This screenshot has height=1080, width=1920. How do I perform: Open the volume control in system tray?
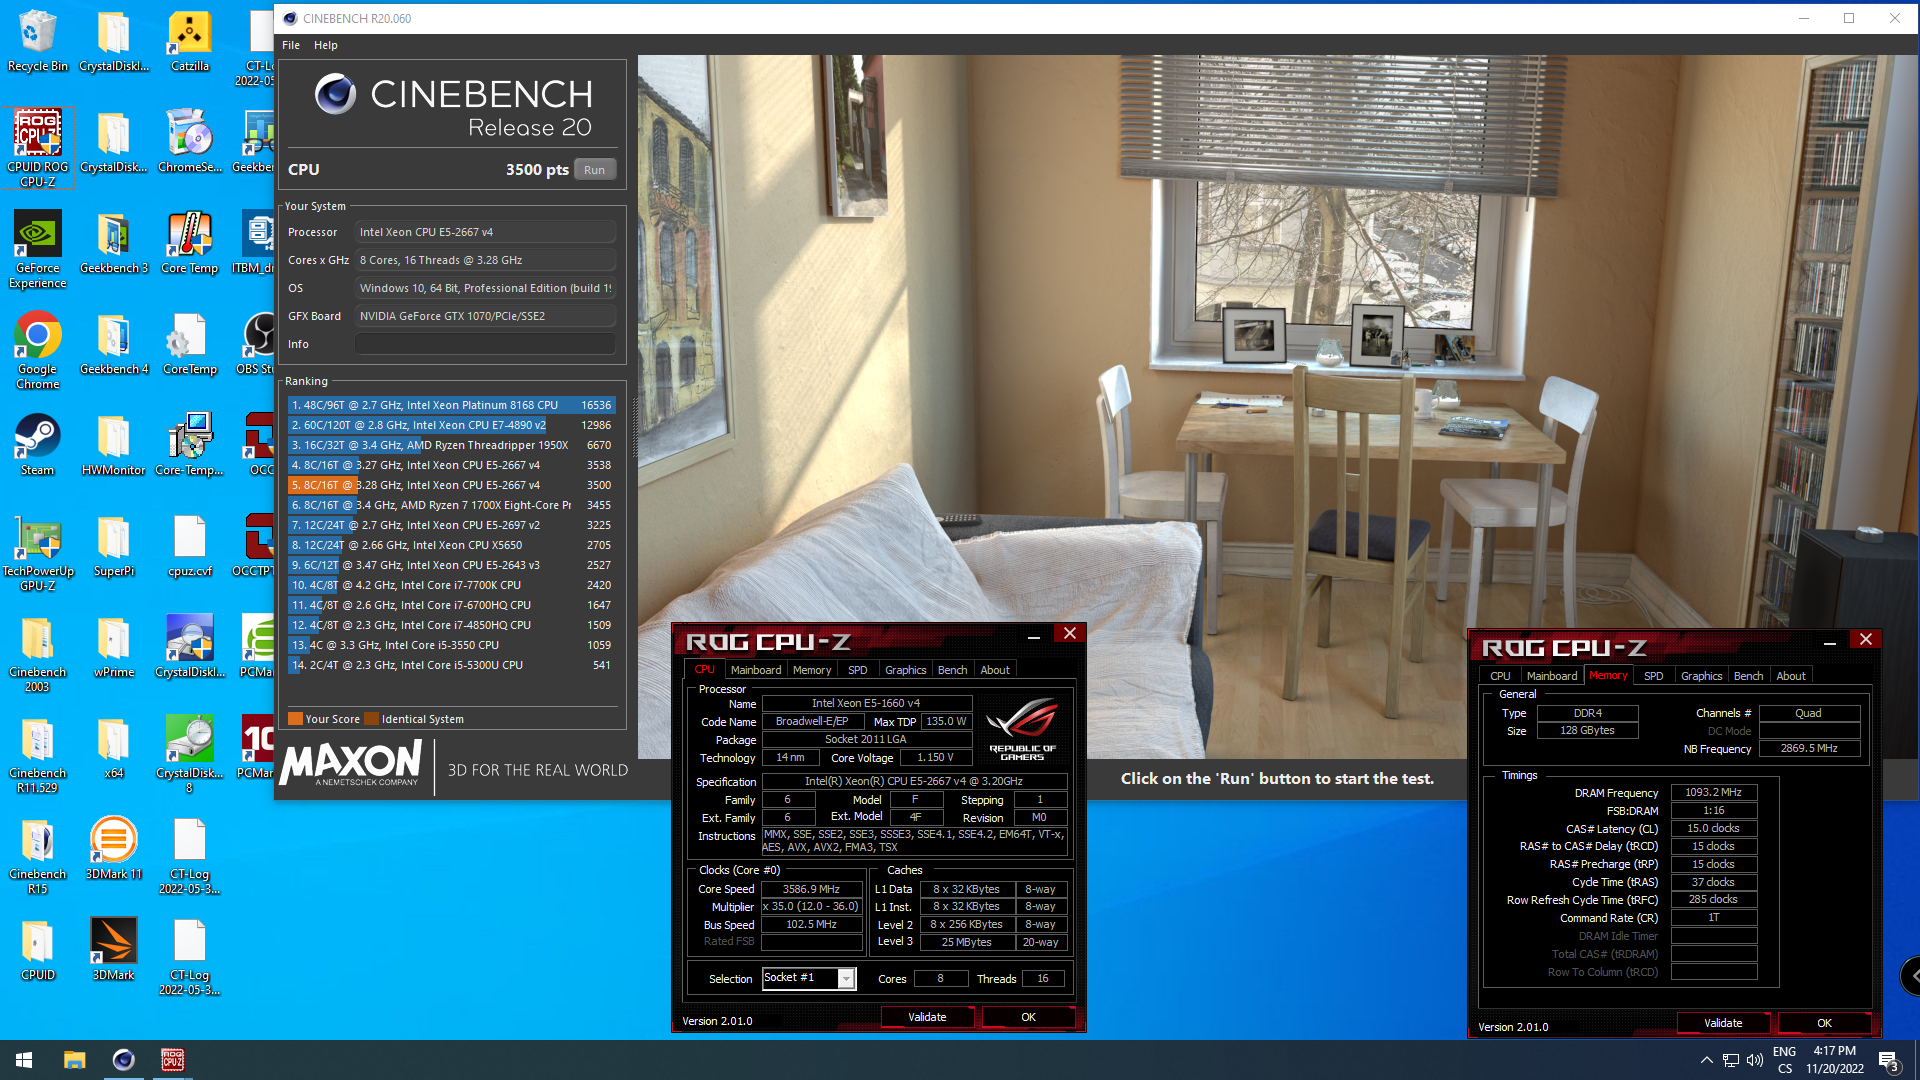tap(1754, 1060)
